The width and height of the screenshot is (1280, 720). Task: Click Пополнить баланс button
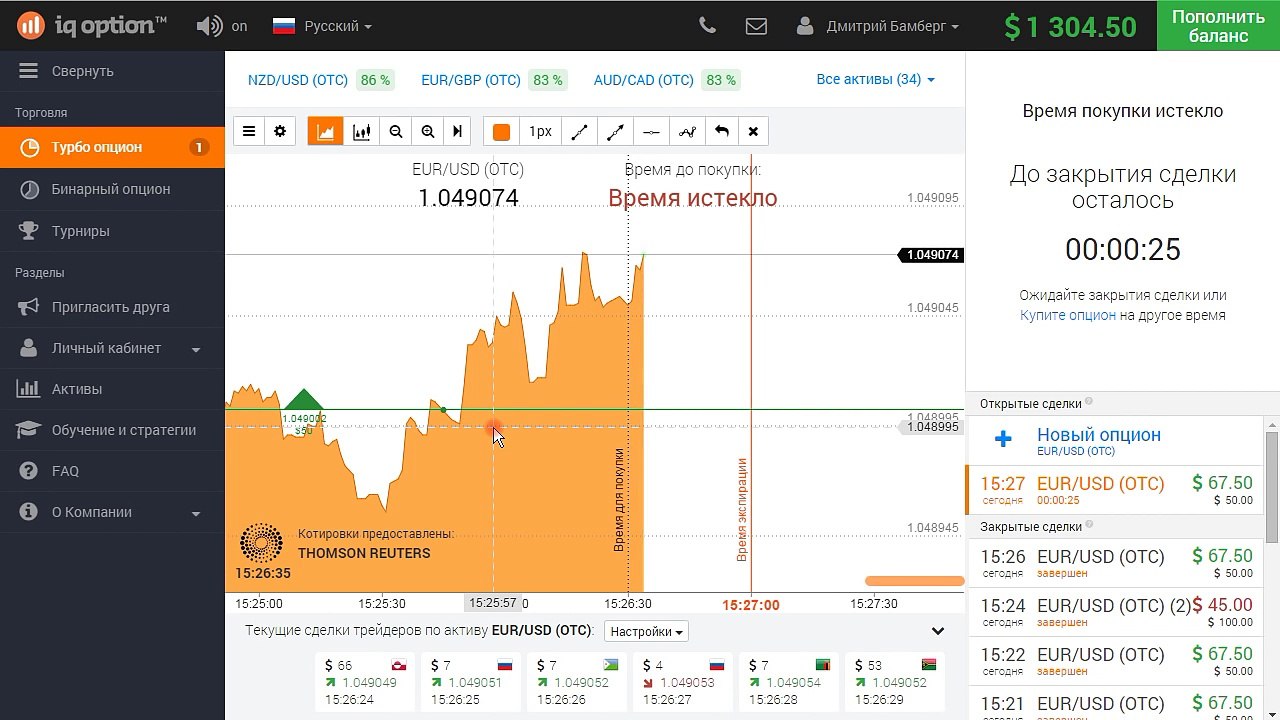click(x=1218, y=26)
